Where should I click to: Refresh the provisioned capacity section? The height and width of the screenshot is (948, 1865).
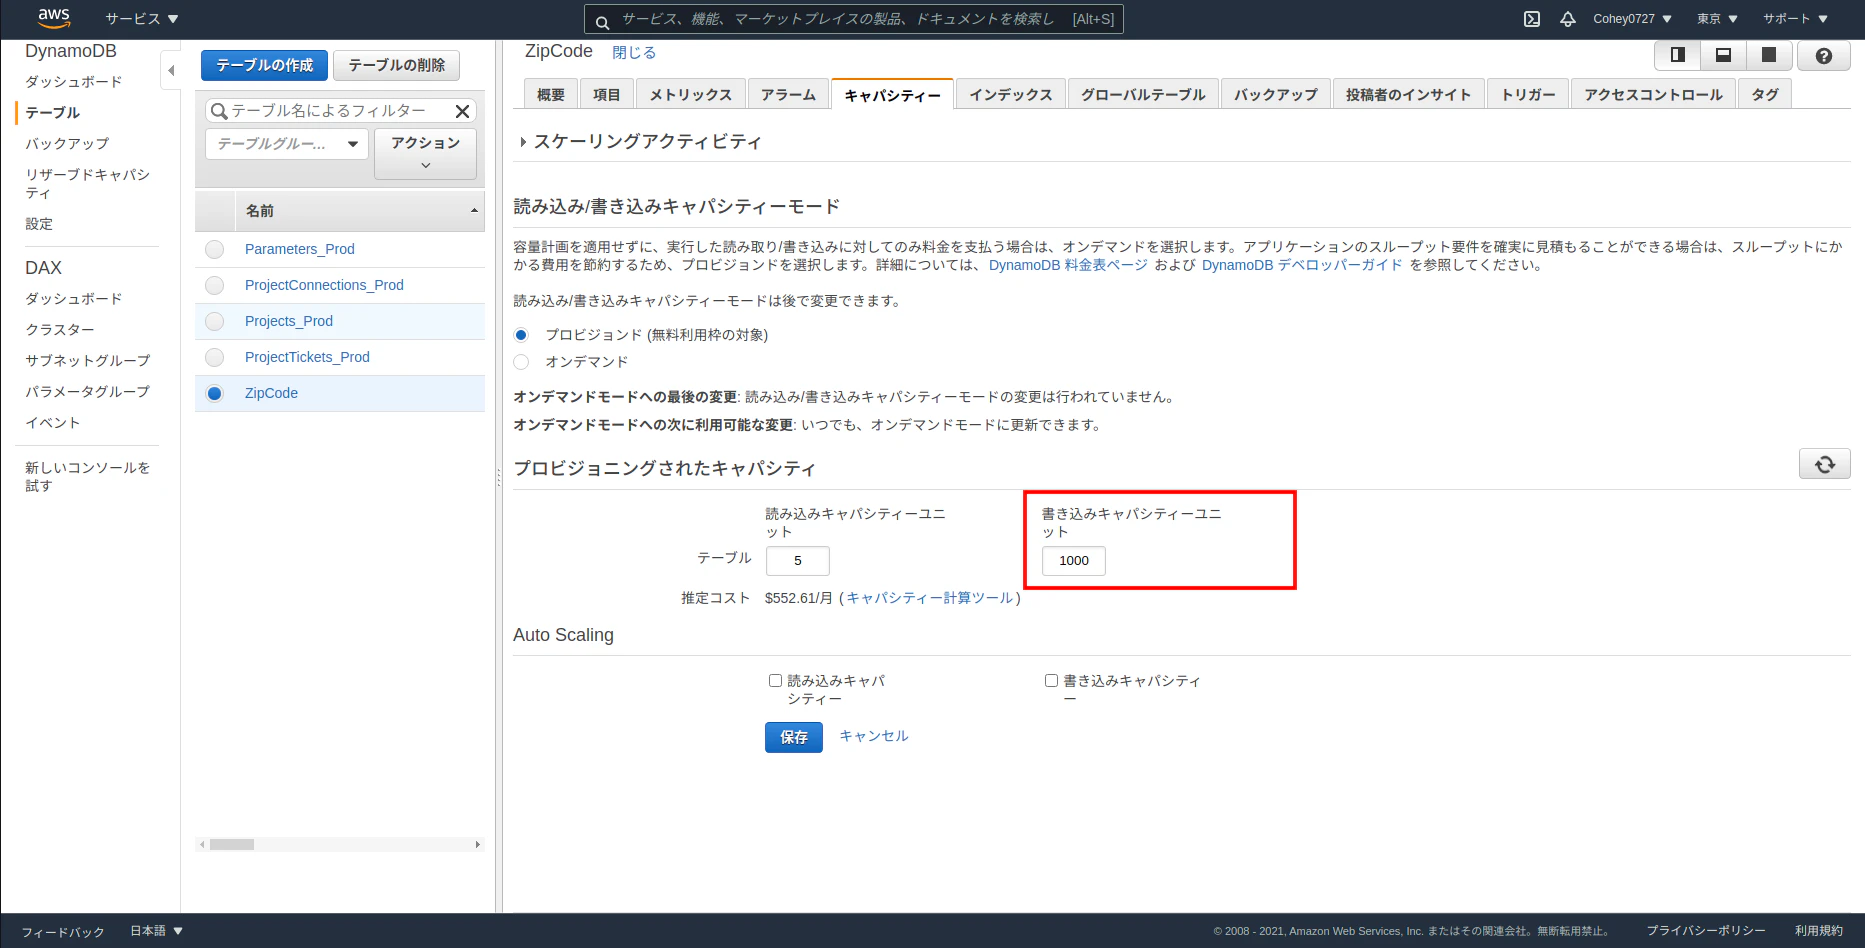click(x=1825, y=464)
